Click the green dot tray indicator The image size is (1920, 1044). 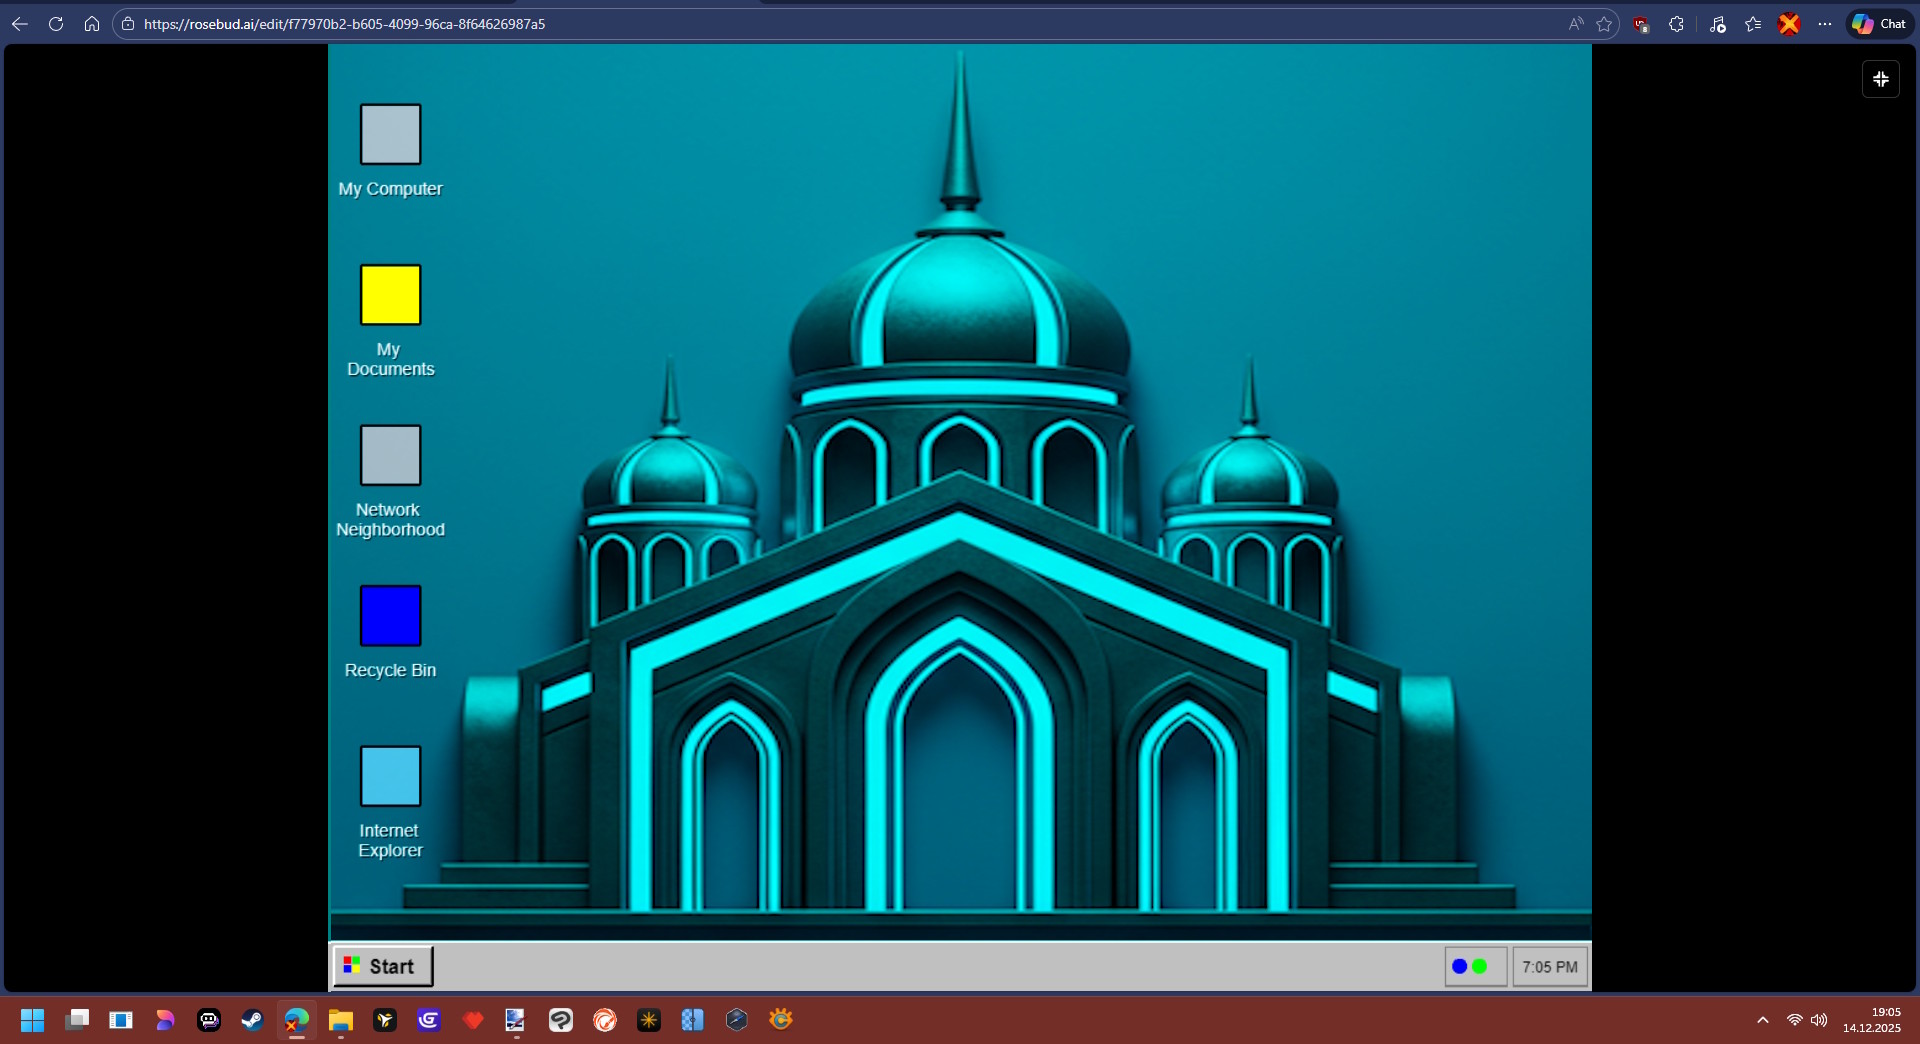click(1479, 966)
